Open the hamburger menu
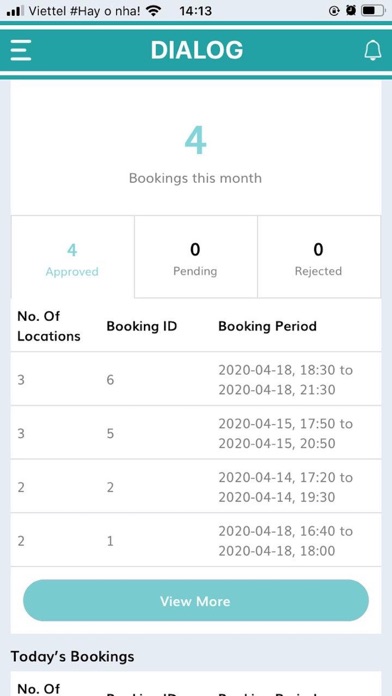The width and height of the screenshot is (392, 696). (21, 50)
